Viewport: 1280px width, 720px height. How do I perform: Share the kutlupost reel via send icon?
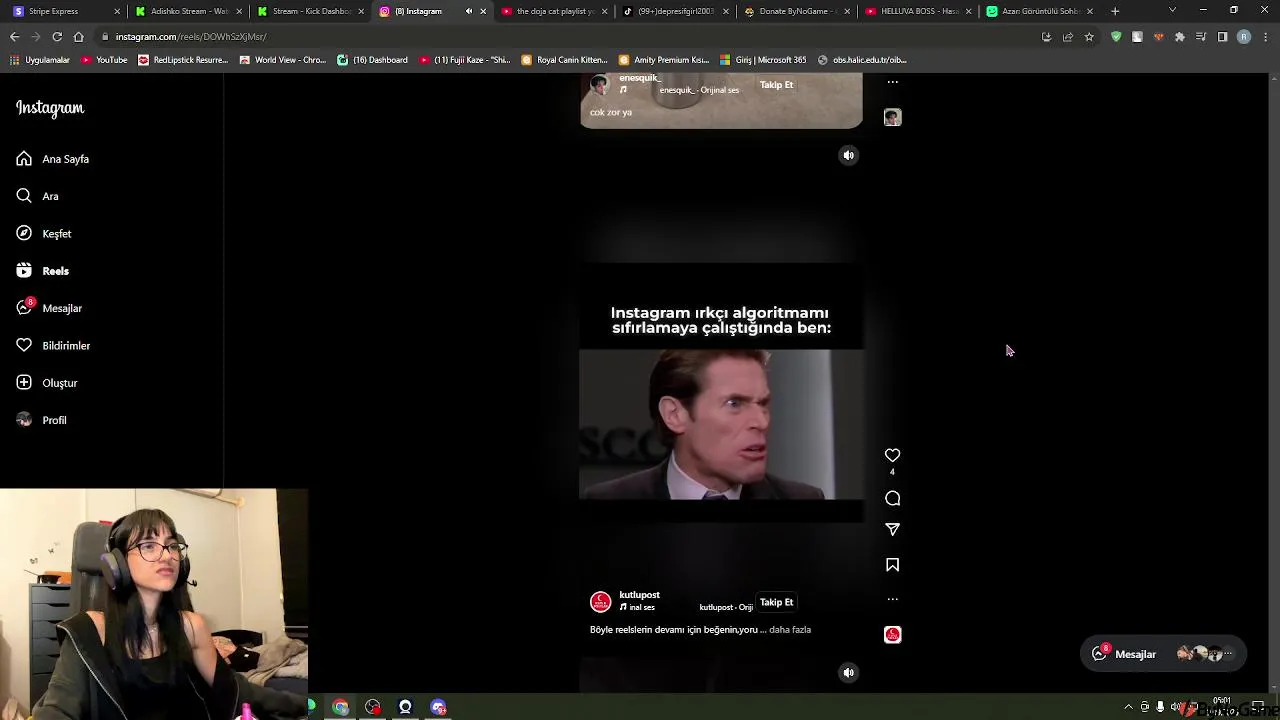point(892,529)
